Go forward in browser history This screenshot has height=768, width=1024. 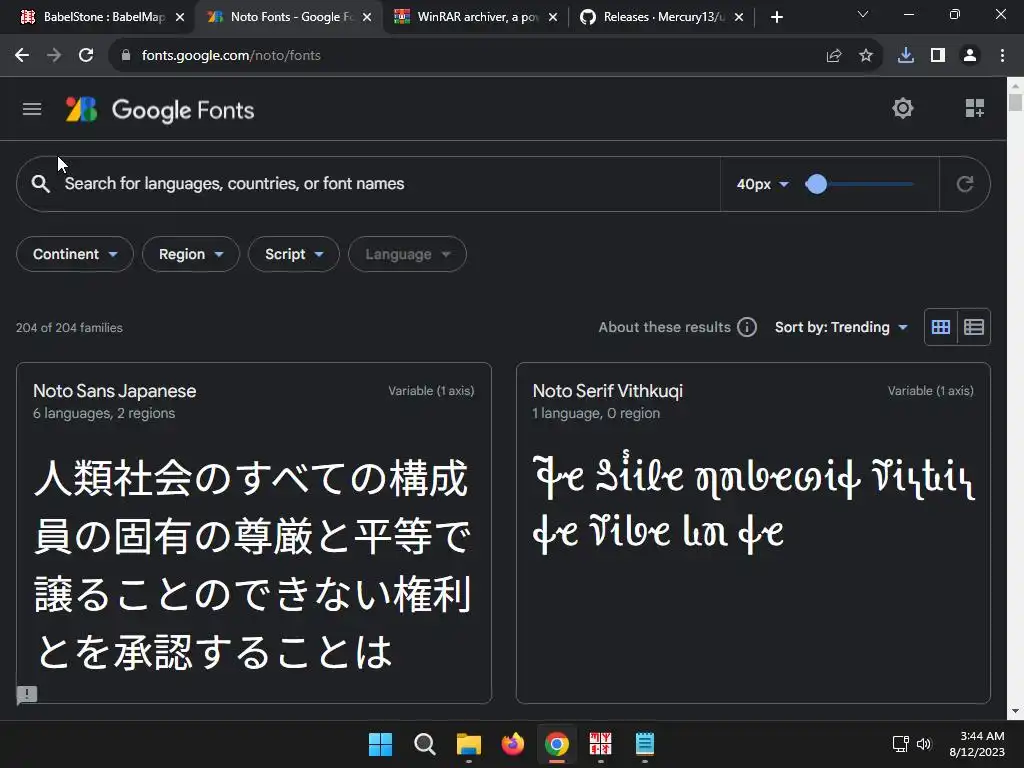pyautogui.click(x=54, y=56)
